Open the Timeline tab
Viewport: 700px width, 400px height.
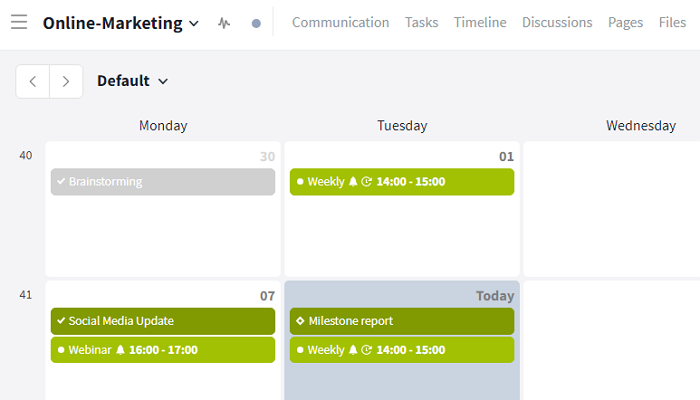(x=480, y=22)
